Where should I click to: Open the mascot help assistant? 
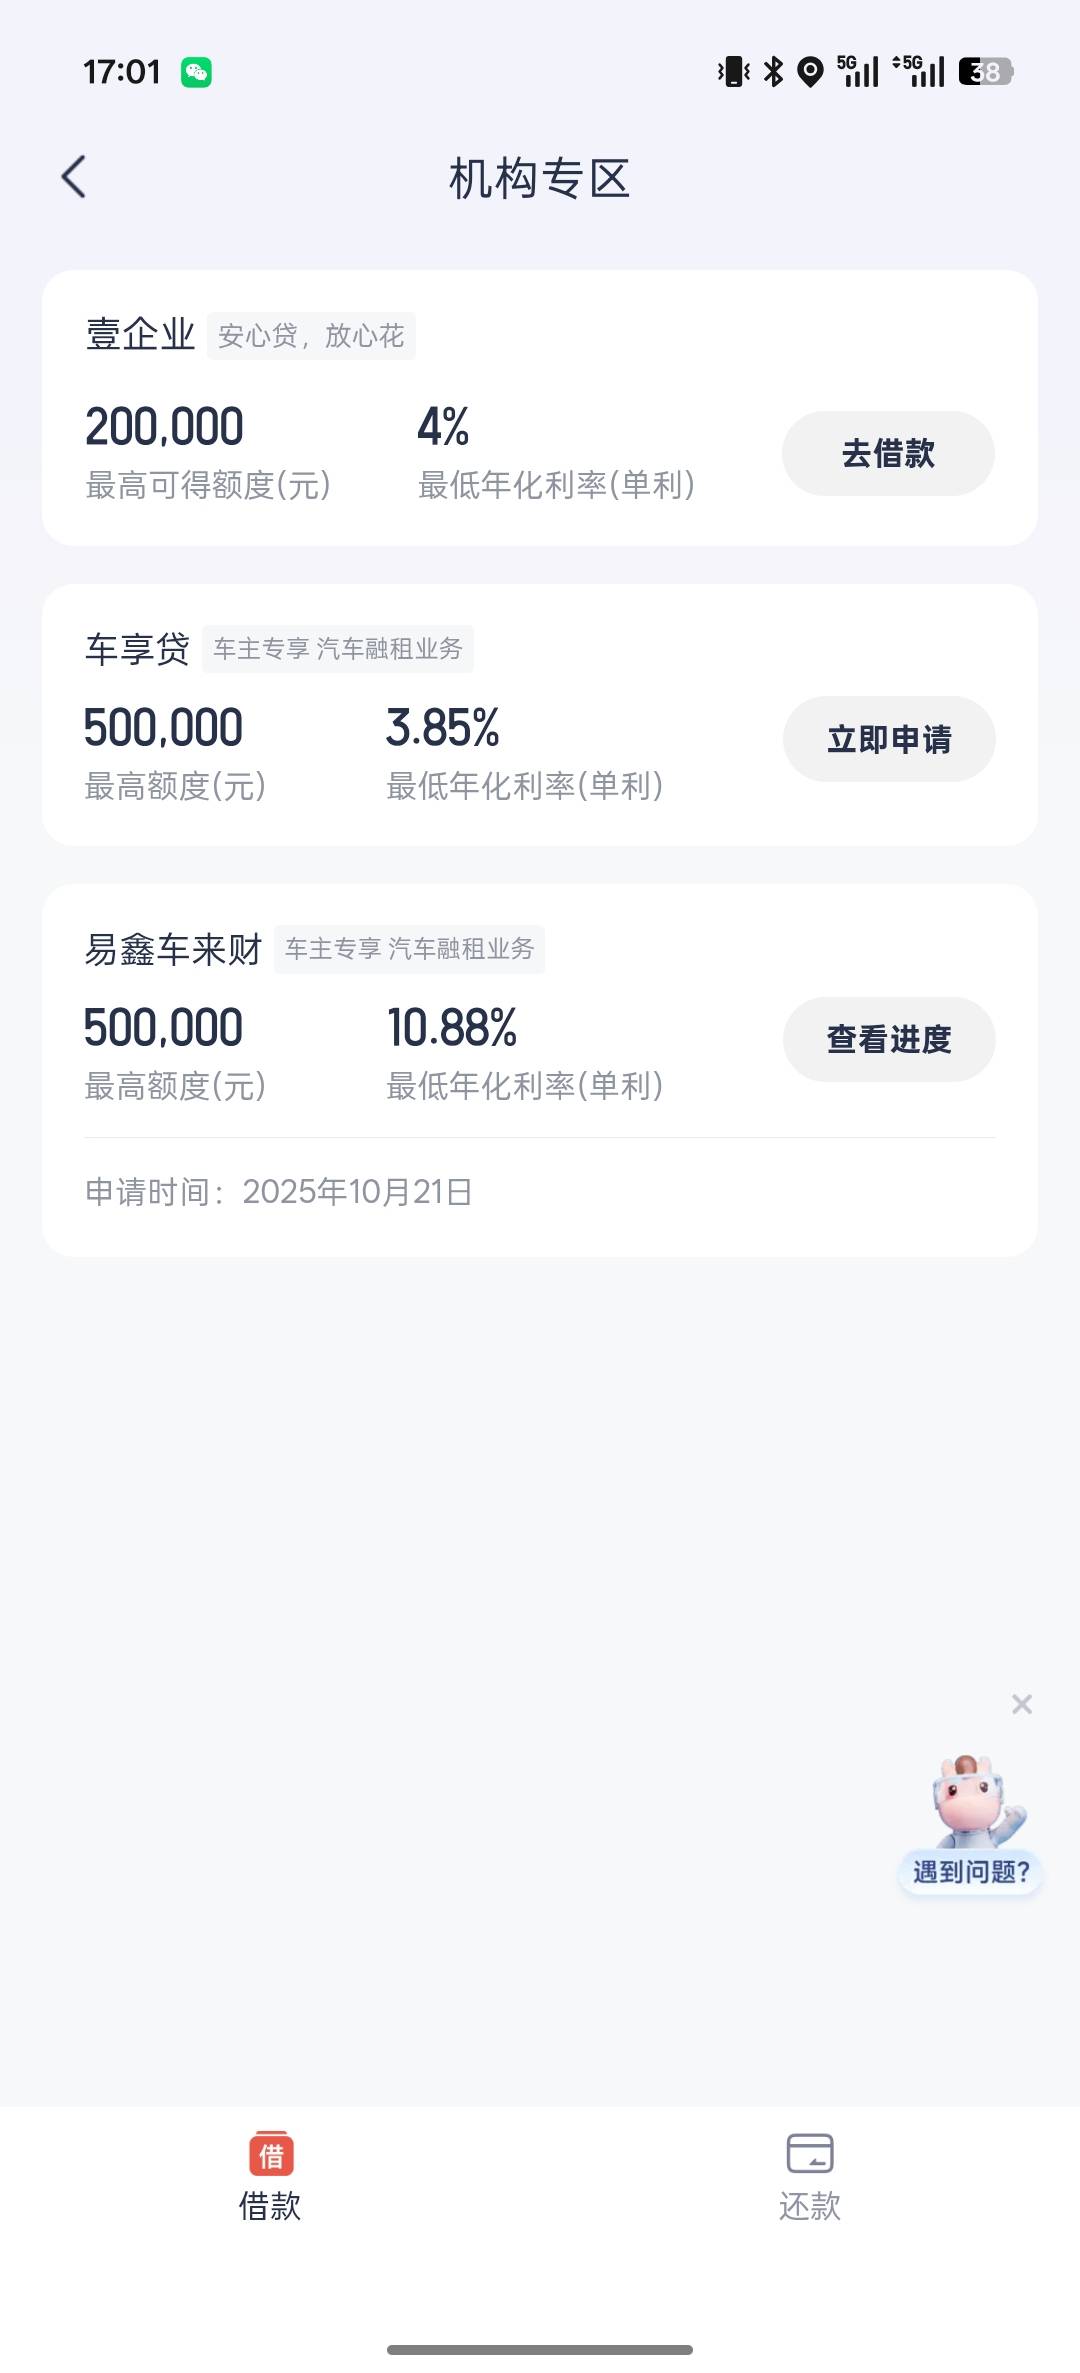click(x=974, y=1802)
